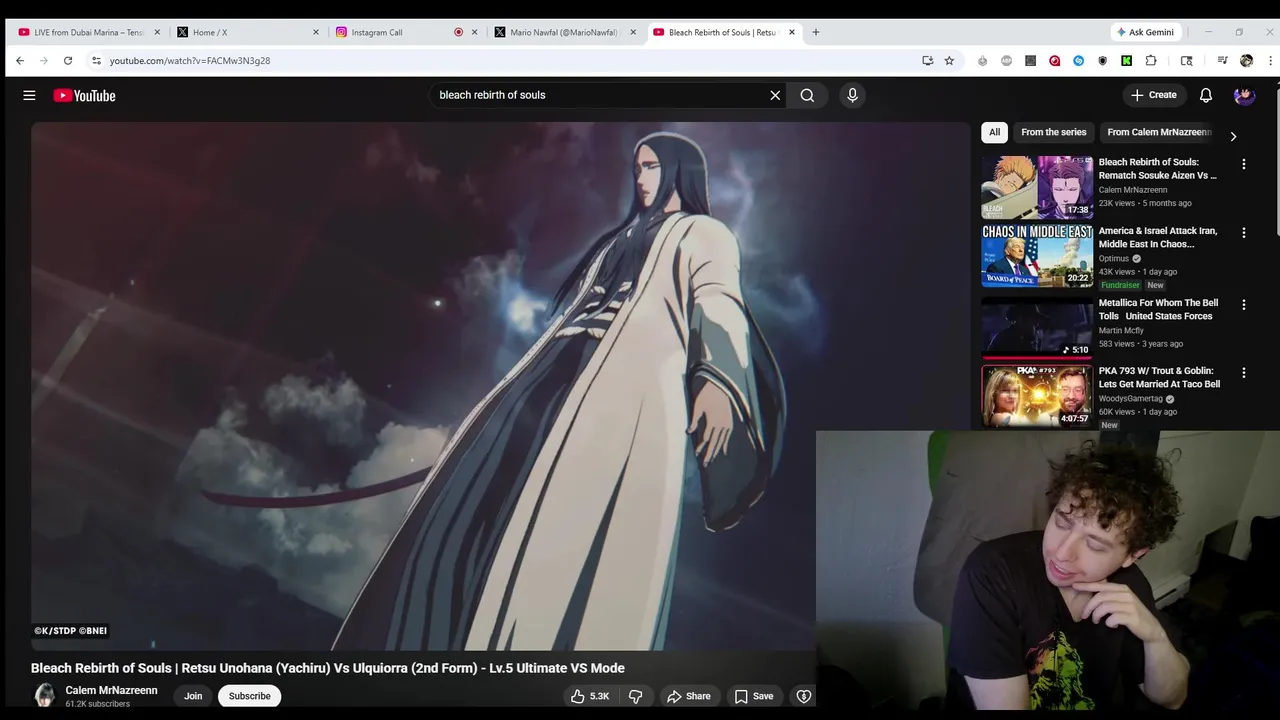Image resolution: width=1280 pixels, height=720 pixels.
Task: Open Bleach Rebirth of Souls: Rematch title
Action: point(1158,168)
